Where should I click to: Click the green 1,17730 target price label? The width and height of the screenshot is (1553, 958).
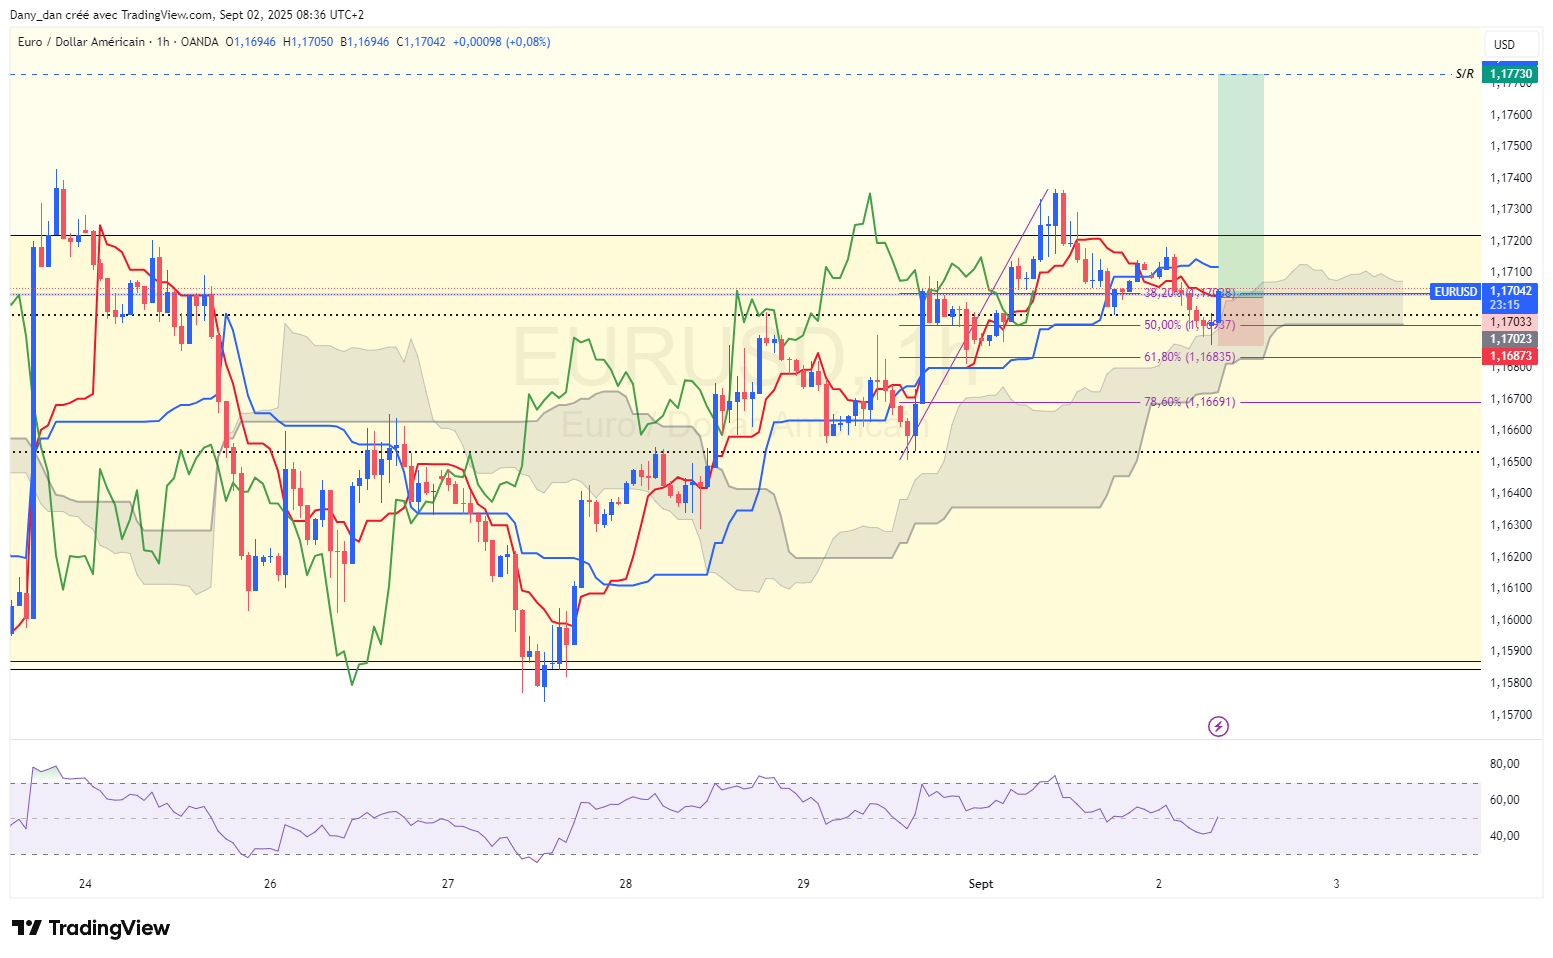(1511, 74)
